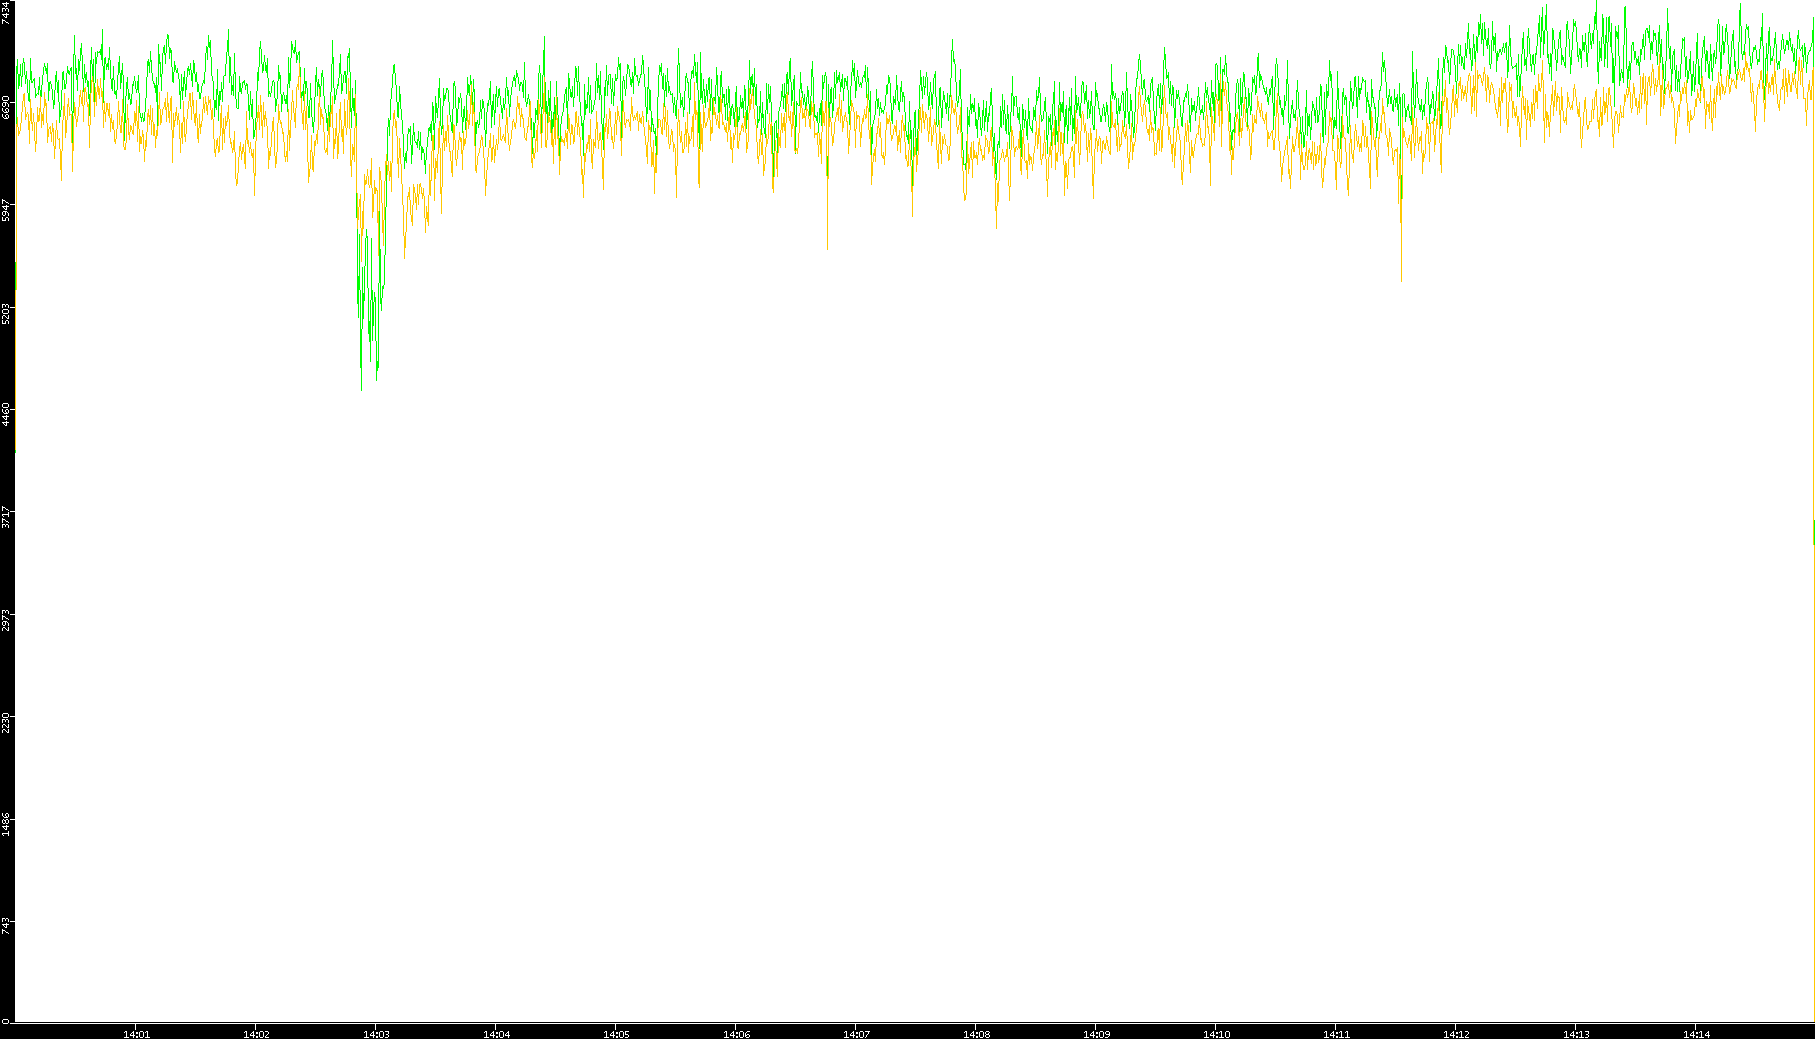Viewport: 1815px width, 1039px height.
Task: Select the 14:05 tick label
Action: [616, 1033]
